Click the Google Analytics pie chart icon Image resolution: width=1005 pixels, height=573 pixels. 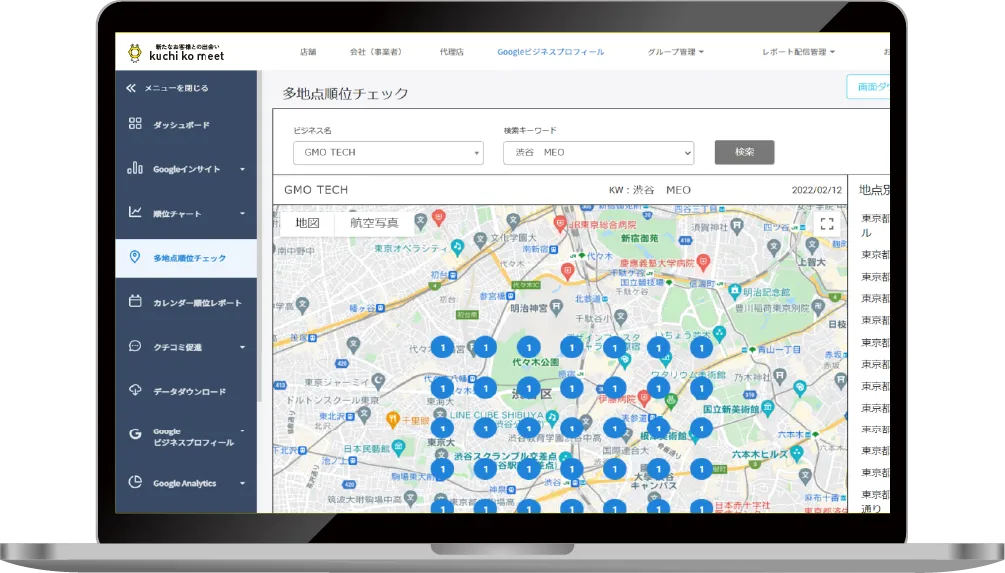pyautogui.click(x=135, y=483)
